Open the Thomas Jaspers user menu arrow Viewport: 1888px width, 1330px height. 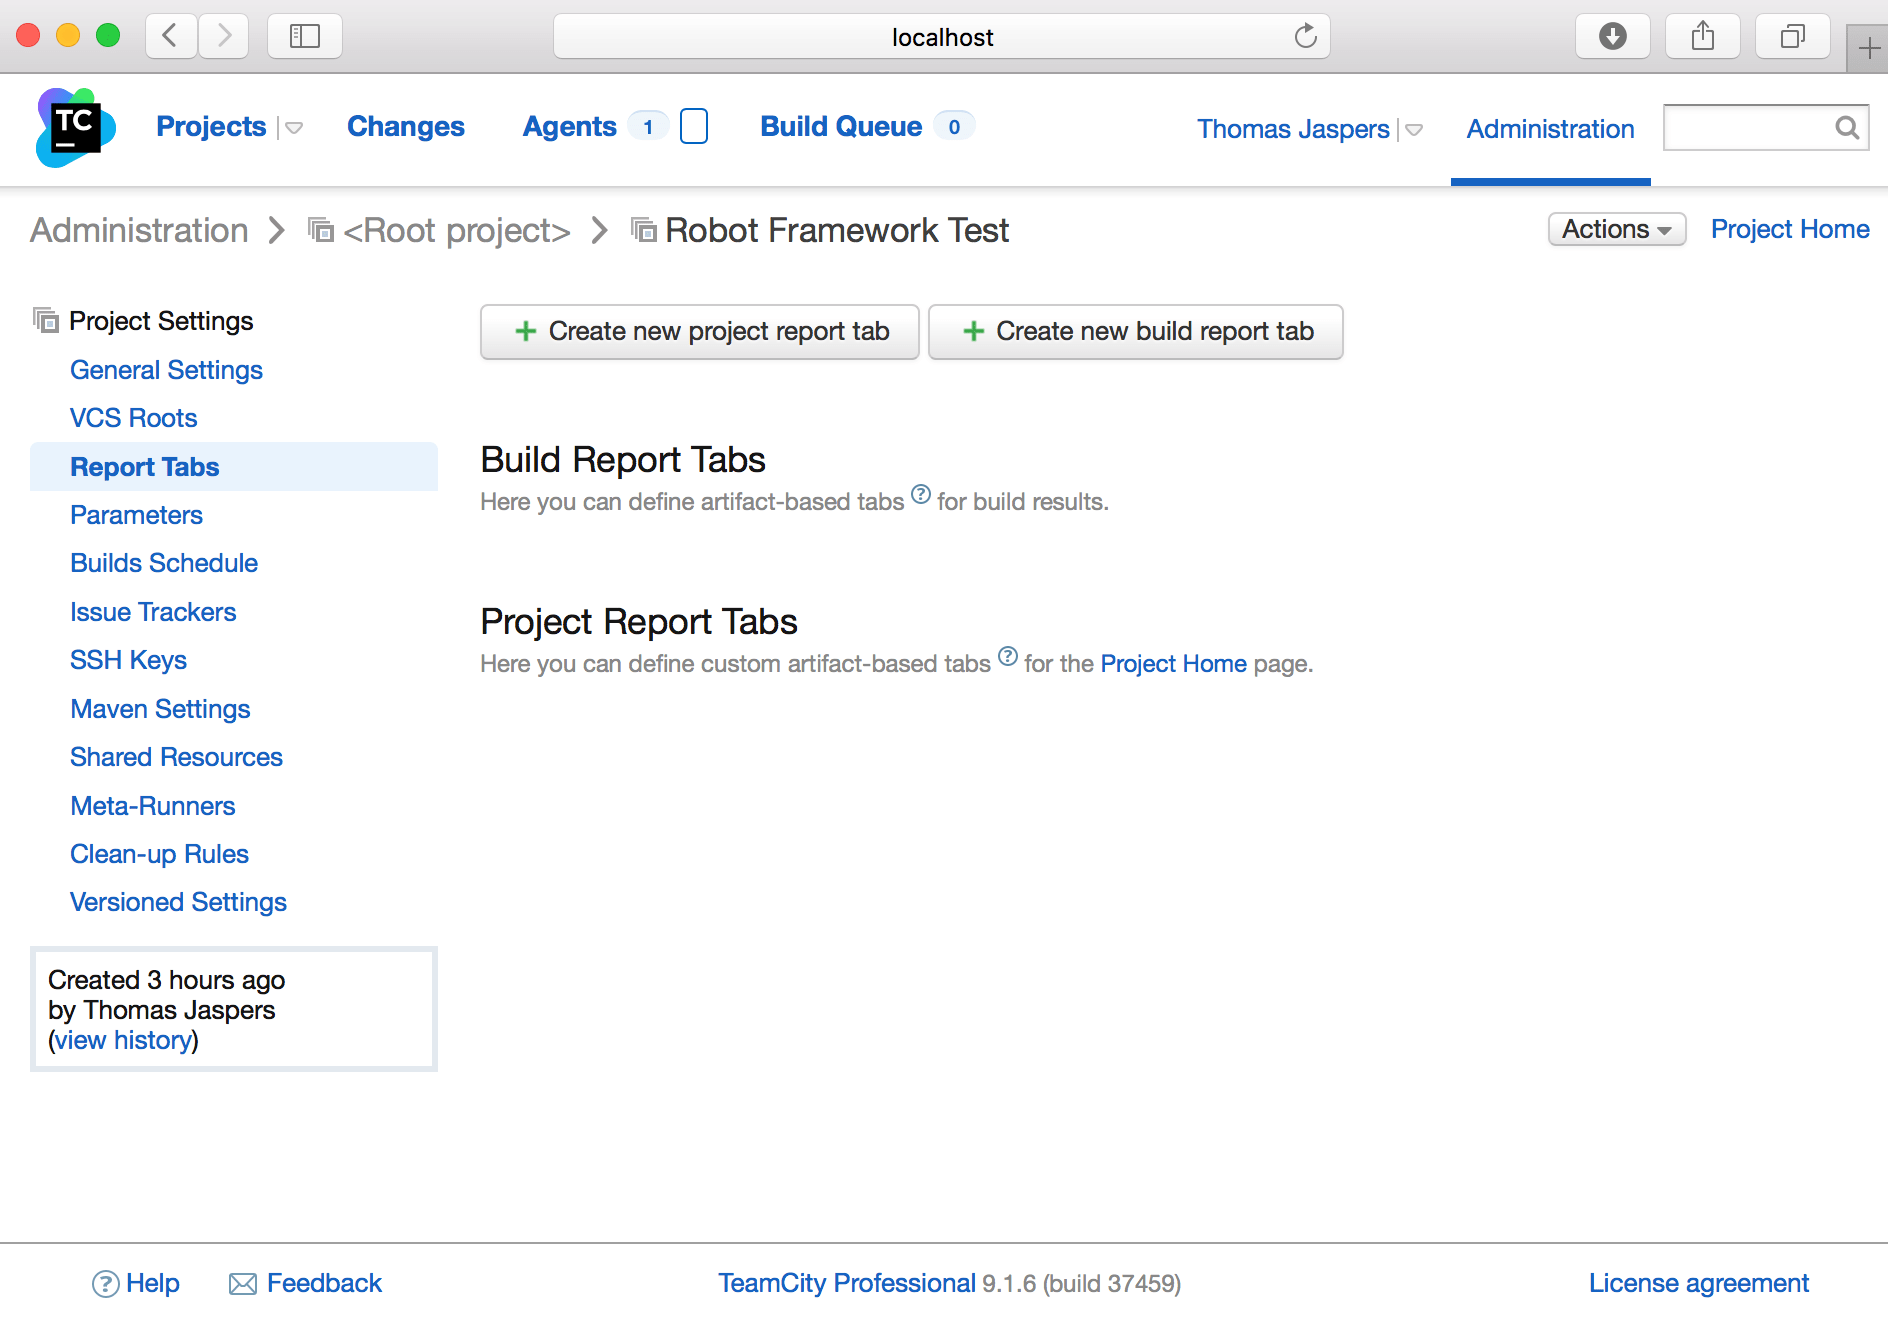[x=1414, y=130]
